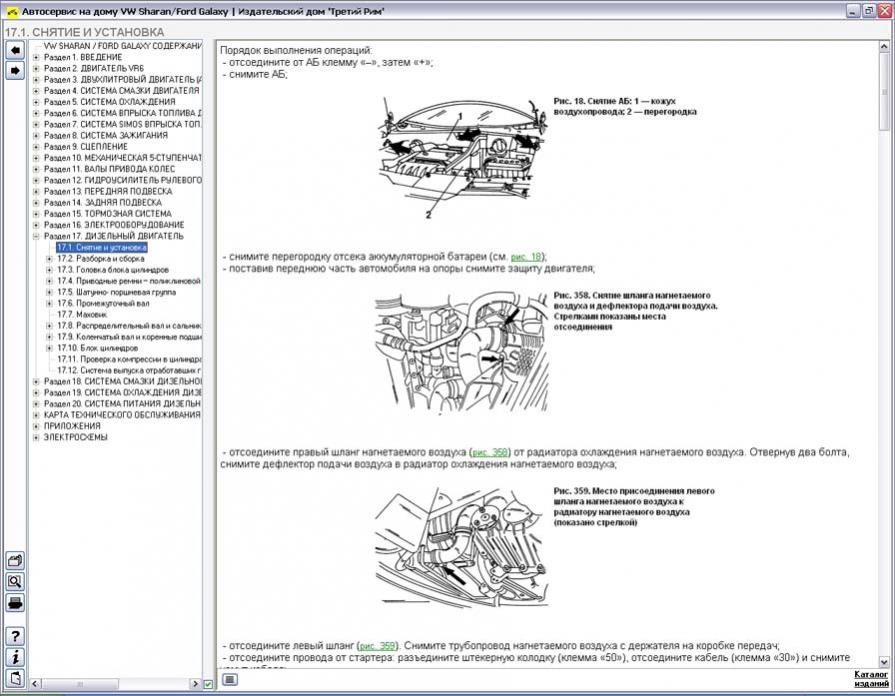This screenshot has width=895, height=696.
Task: Open search with the magnifier icon
Action: 15,581
